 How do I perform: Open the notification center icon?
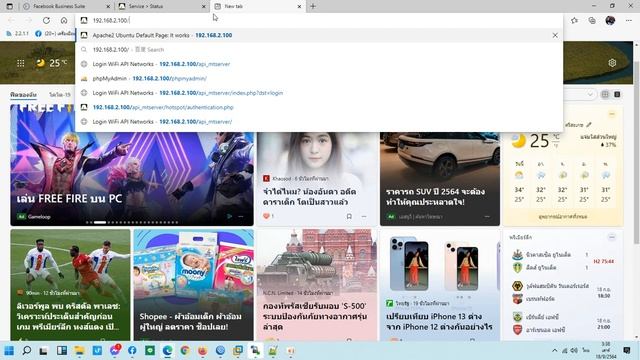pyautogui.click(x=627, y=350)
